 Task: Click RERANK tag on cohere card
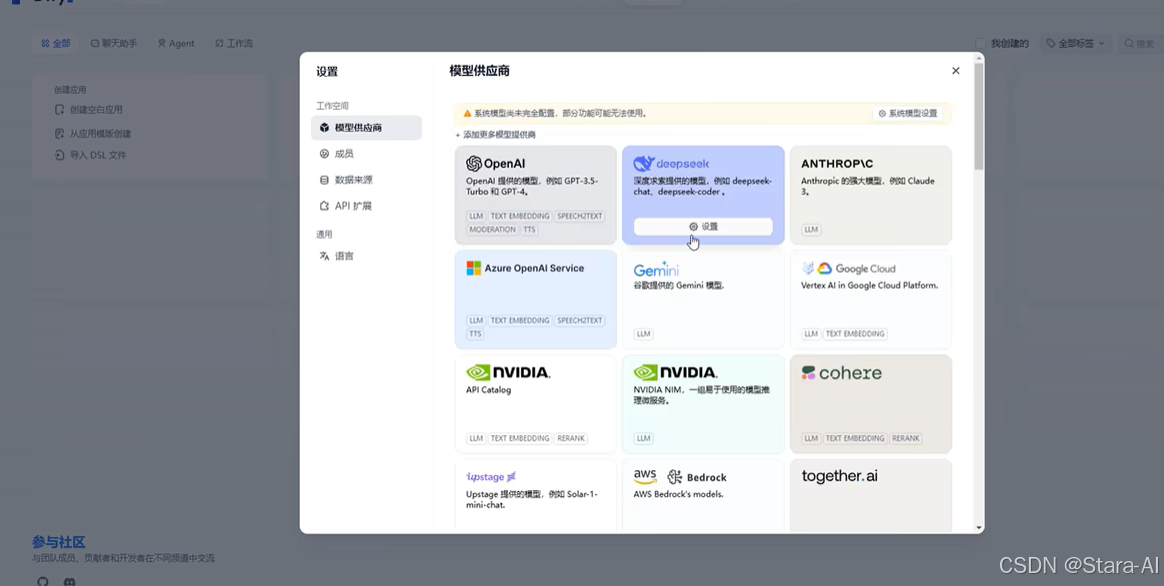coord(906,438)
